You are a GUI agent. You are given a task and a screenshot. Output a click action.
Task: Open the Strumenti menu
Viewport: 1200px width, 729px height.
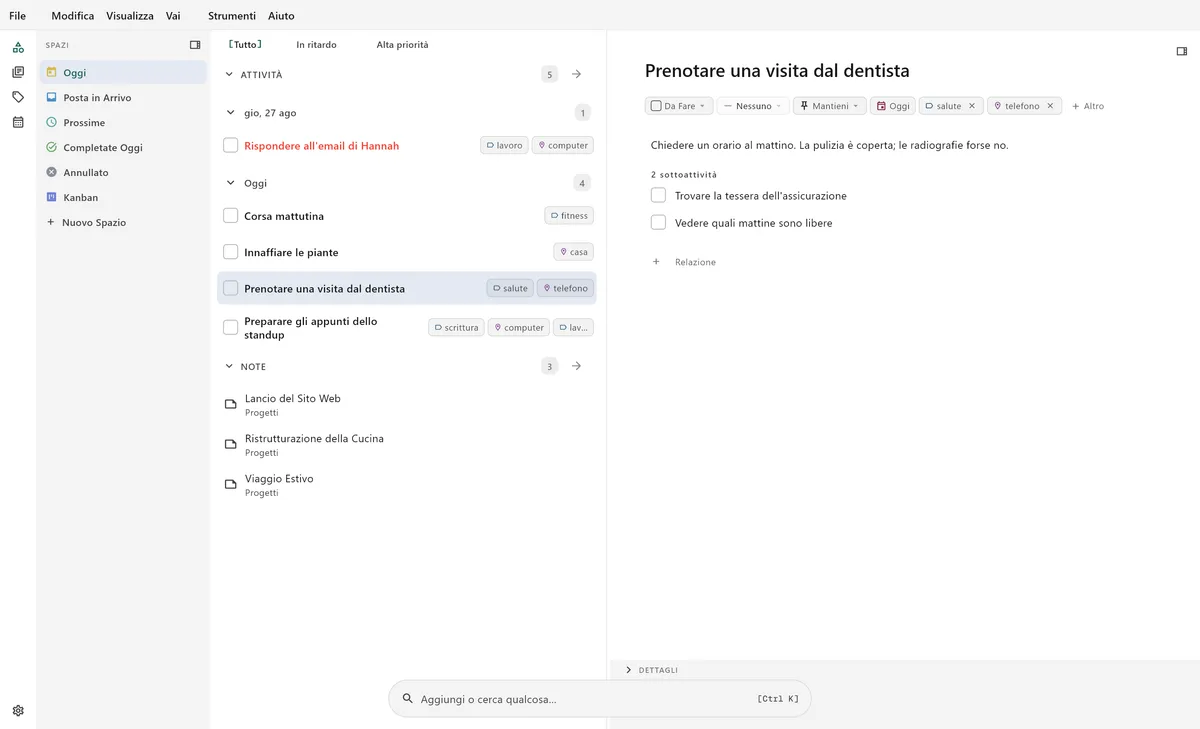[x=232, y=16]
